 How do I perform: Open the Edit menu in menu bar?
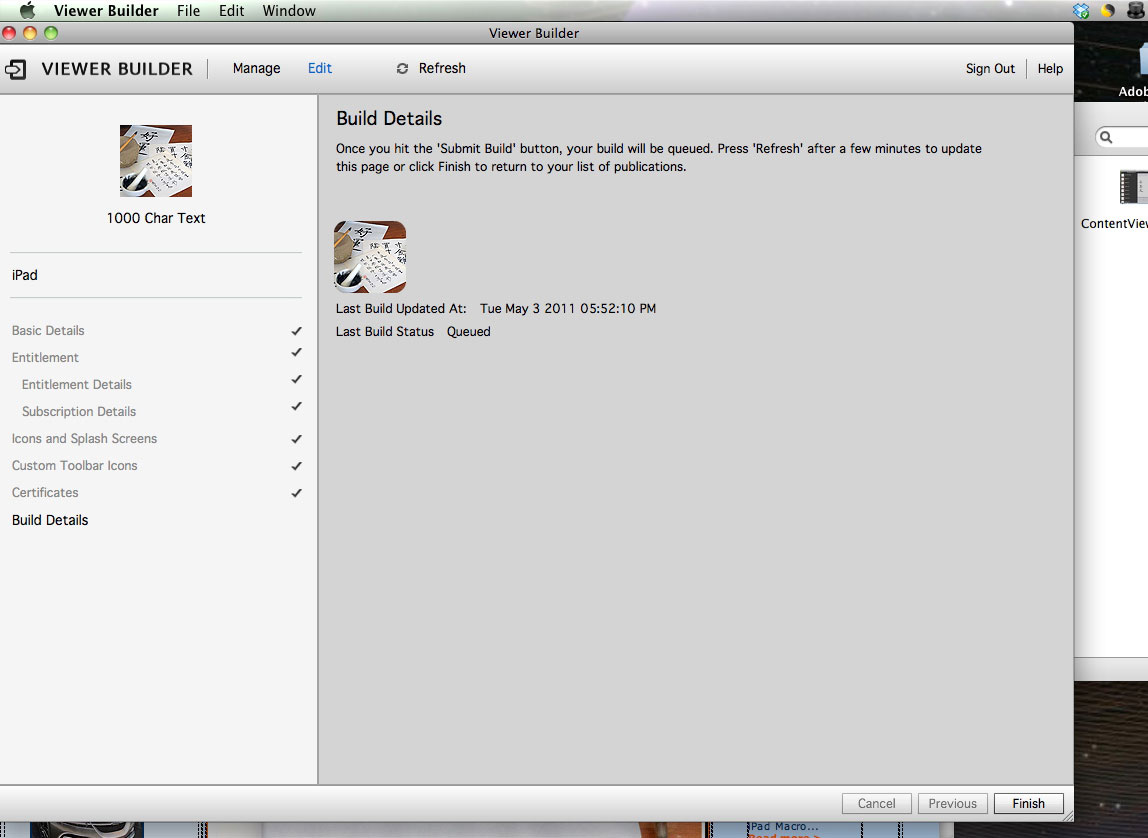click(x=231, y=10)
